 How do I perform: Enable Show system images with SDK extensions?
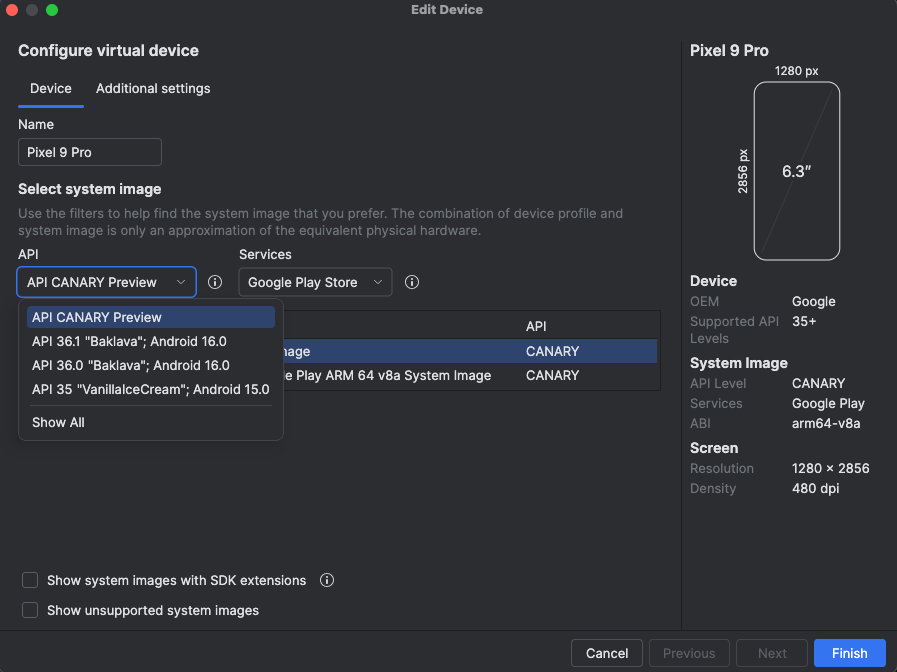tap(30, 580)
